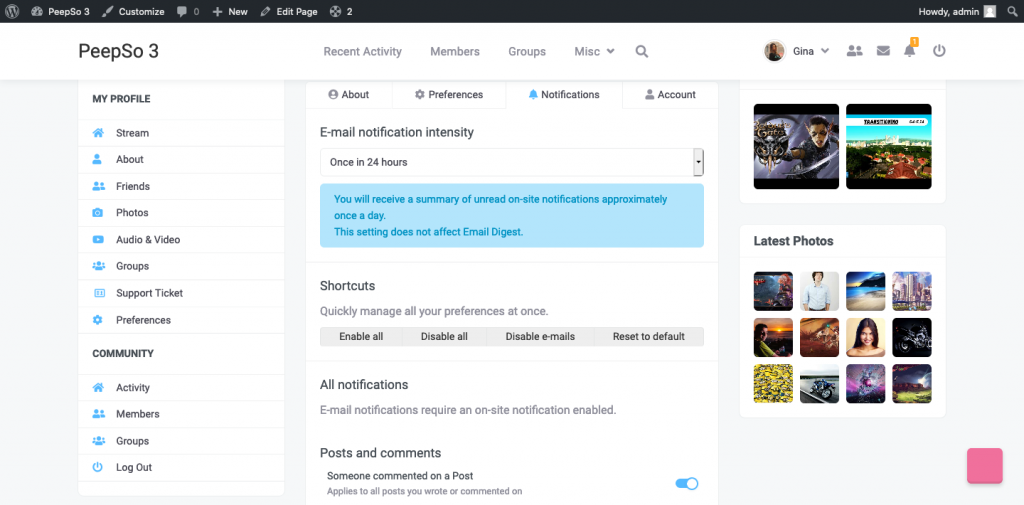The width and height of the screenshot is (1024, 505).
Task: Click the admin bar search icon
Action: tap(1012, 11)
